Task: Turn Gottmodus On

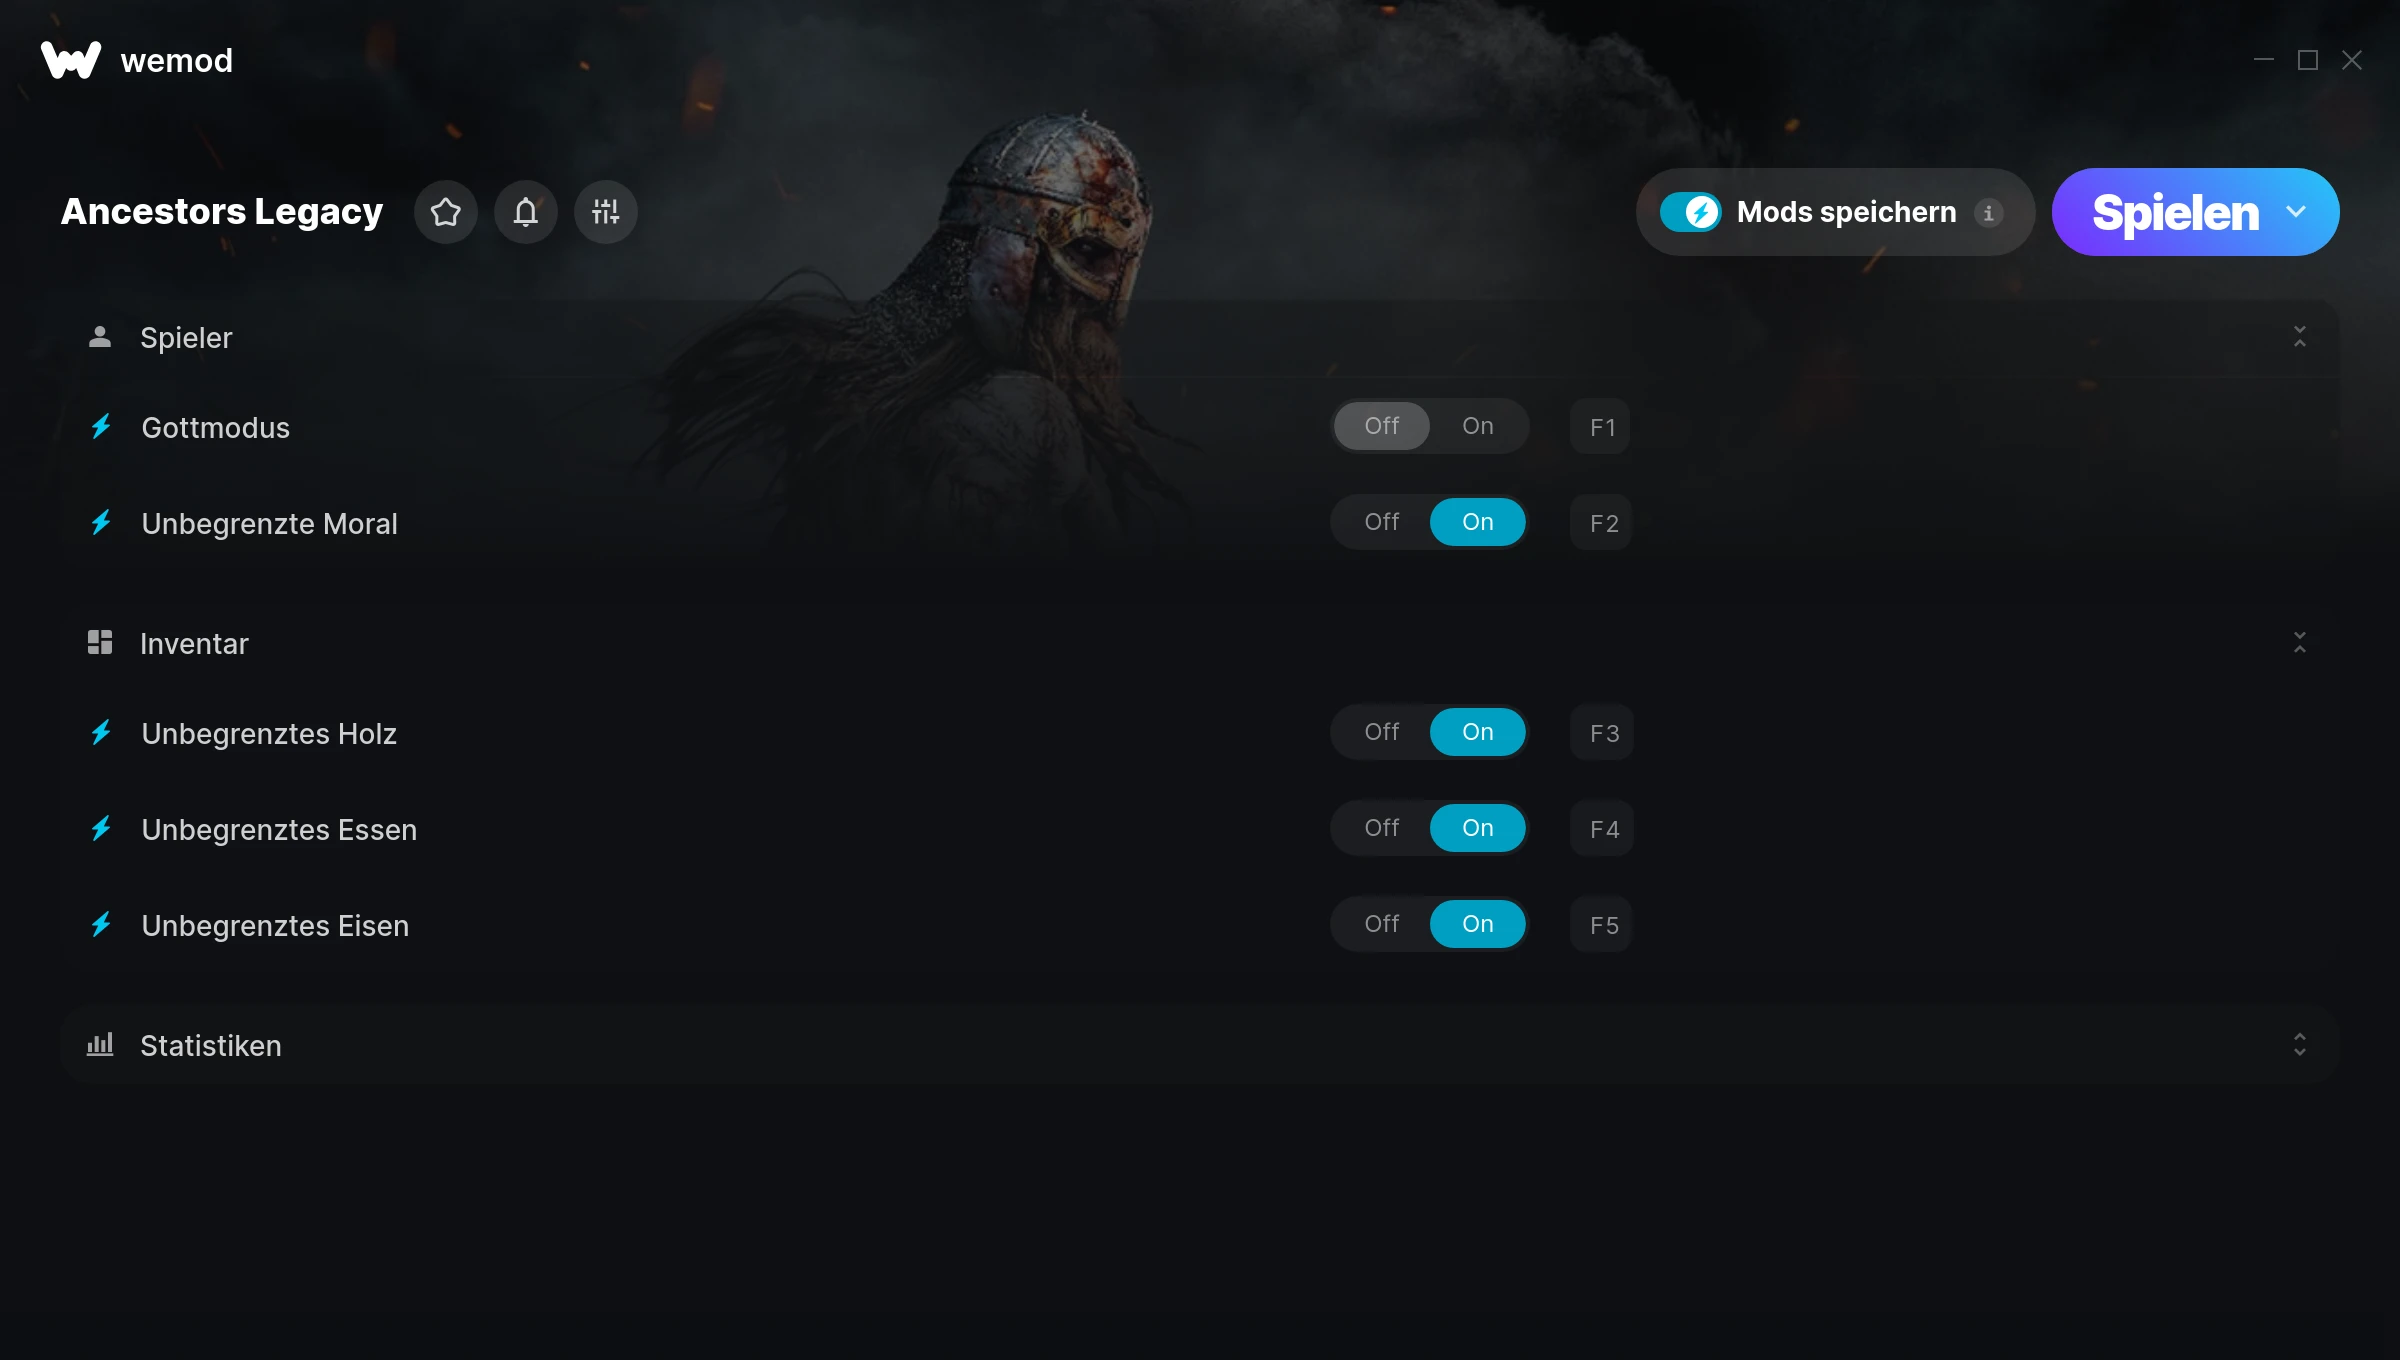Action: (x=1477, y=426)
